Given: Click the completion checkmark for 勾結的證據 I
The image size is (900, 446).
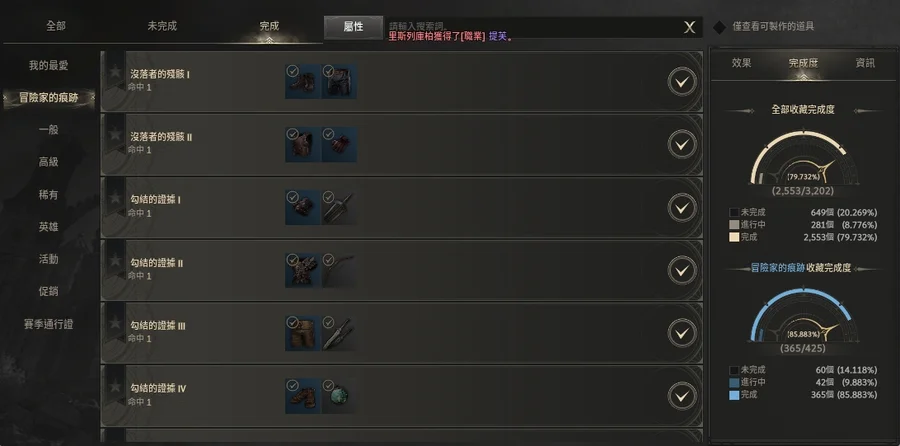Looking at the screenshot, I should click(682, 207).
